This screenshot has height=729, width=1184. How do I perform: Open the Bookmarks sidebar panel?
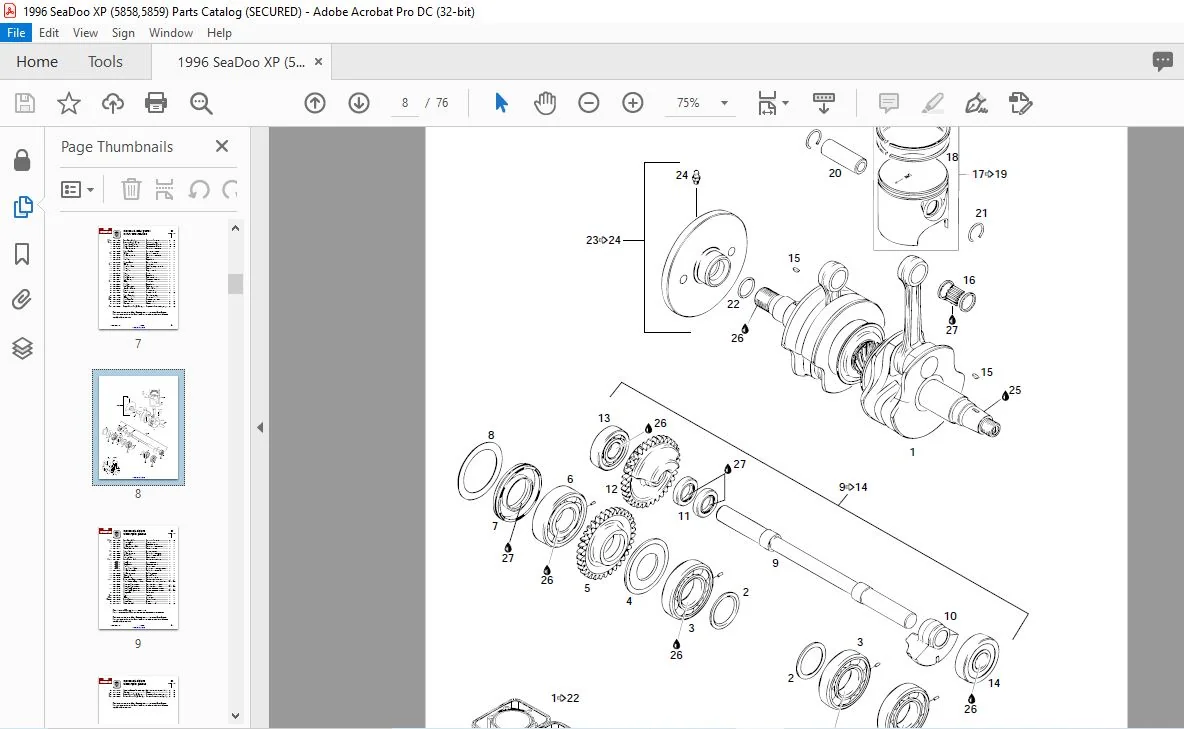click(x=22, y=254)
